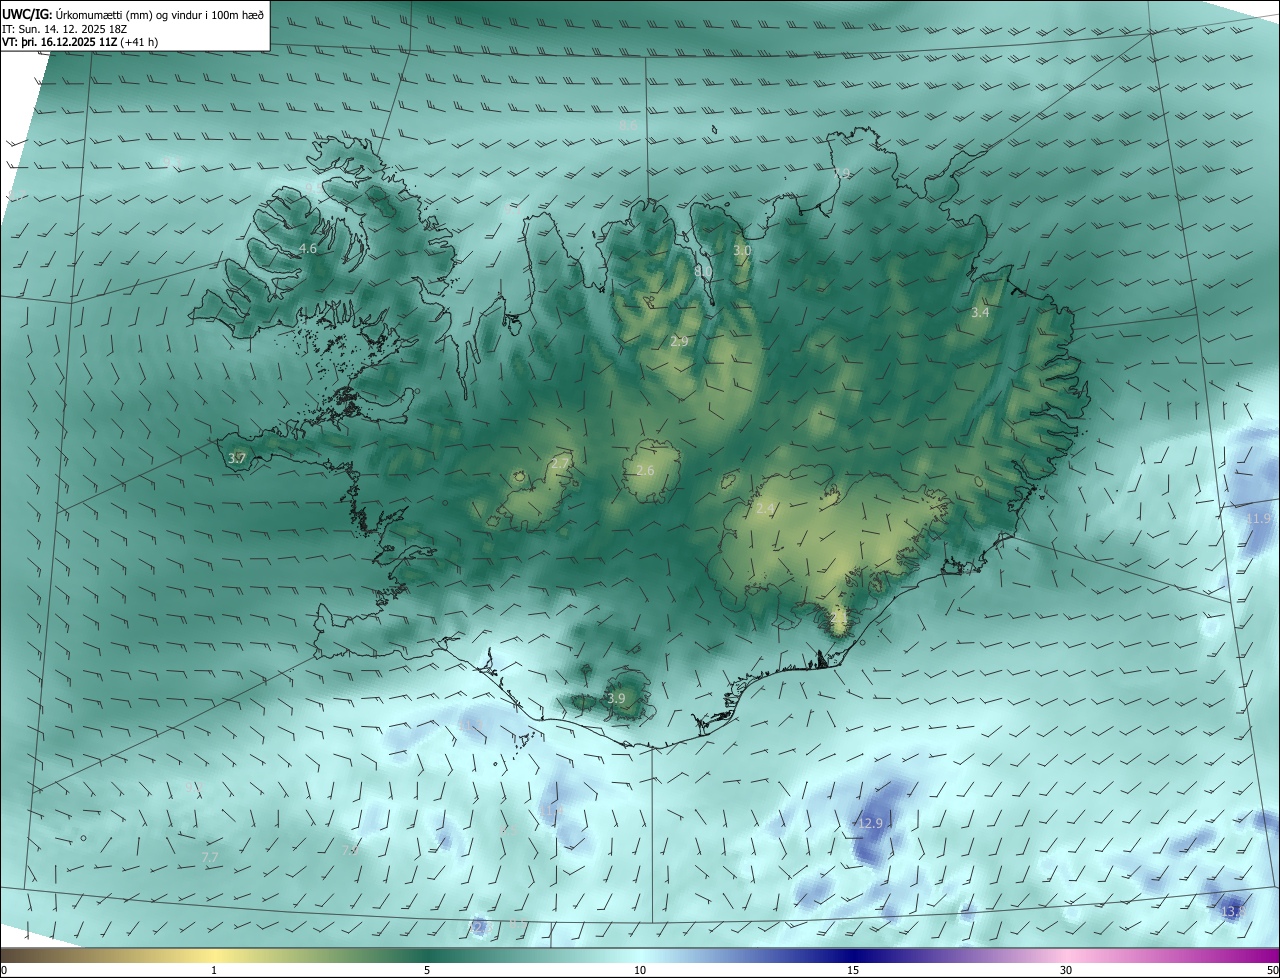Viewport: 1280px width, 978px height.
Task: Click the colour scale tick label 50
Action: pyautogui.click(x=1272, y=971)
